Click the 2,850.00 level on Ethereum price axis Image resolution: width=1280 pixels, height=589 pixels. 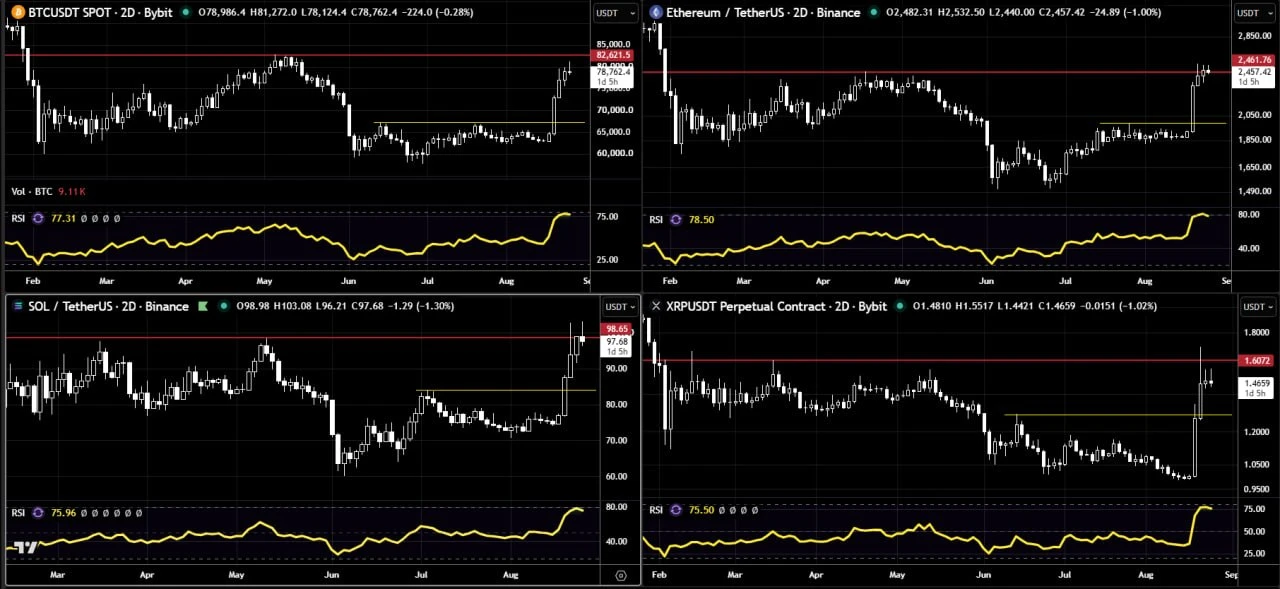click(1254, 35)
